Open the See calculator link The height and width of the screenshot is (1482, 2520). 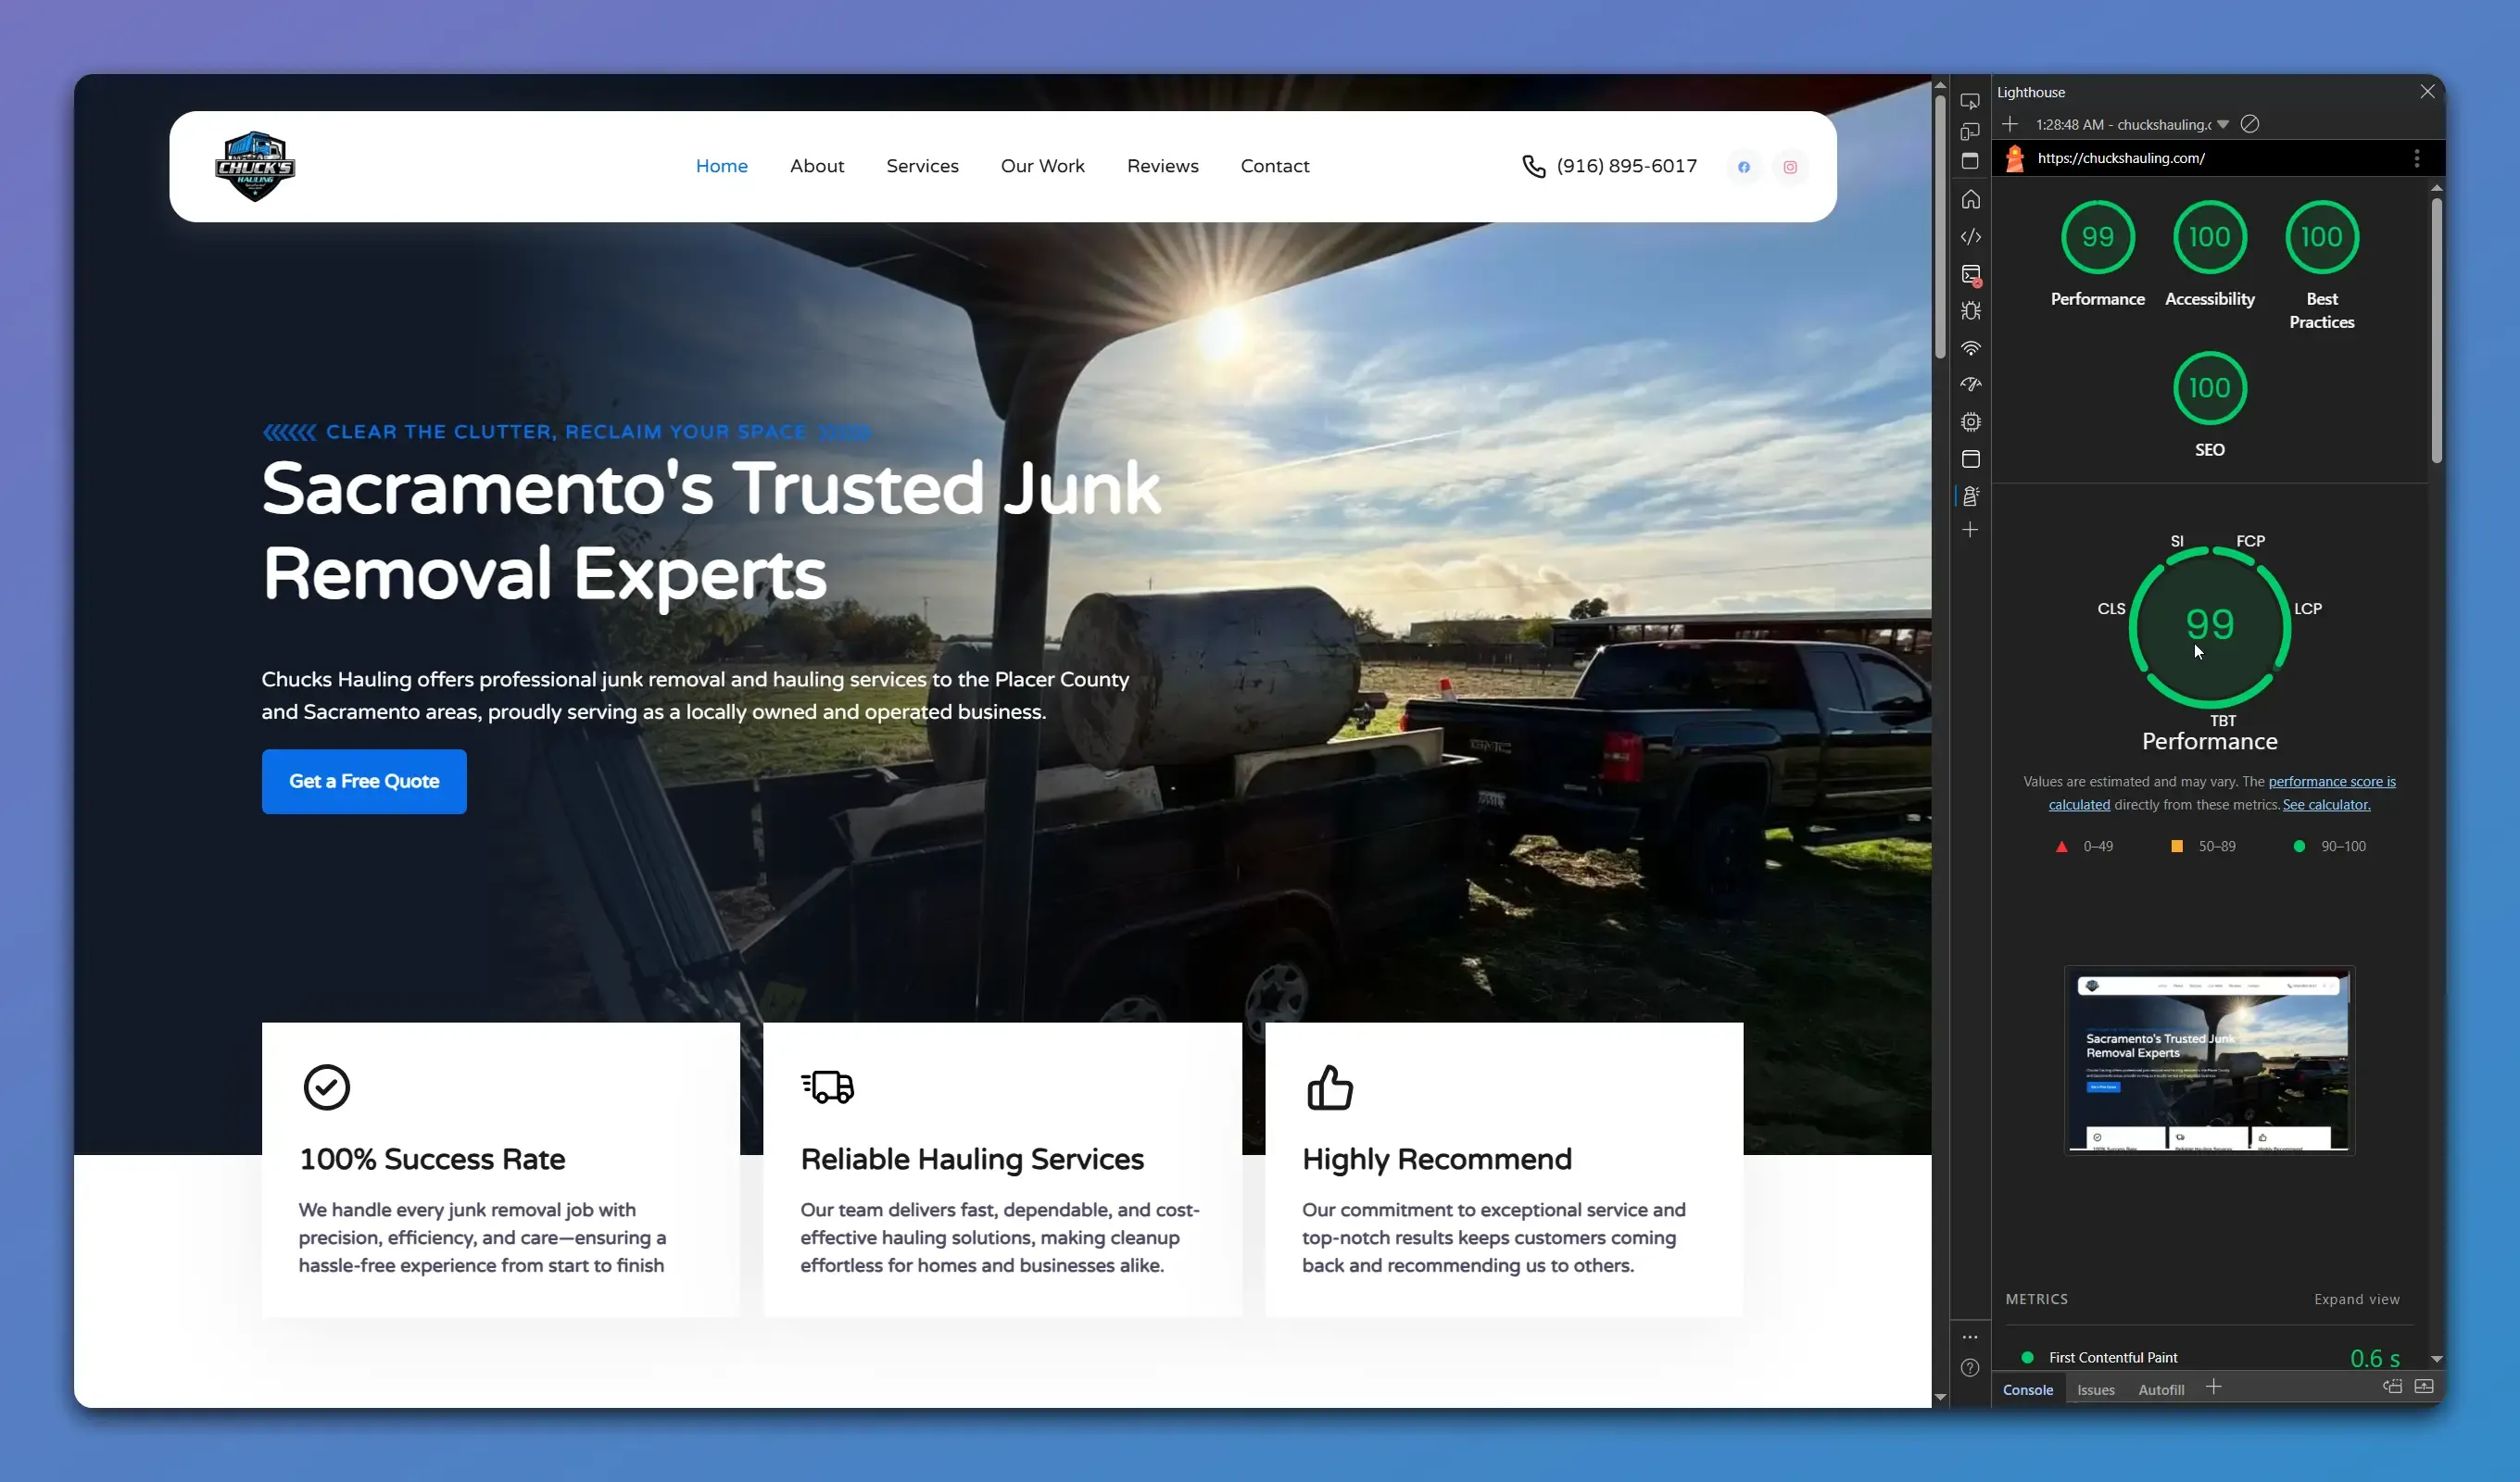tap(2325, 804)
